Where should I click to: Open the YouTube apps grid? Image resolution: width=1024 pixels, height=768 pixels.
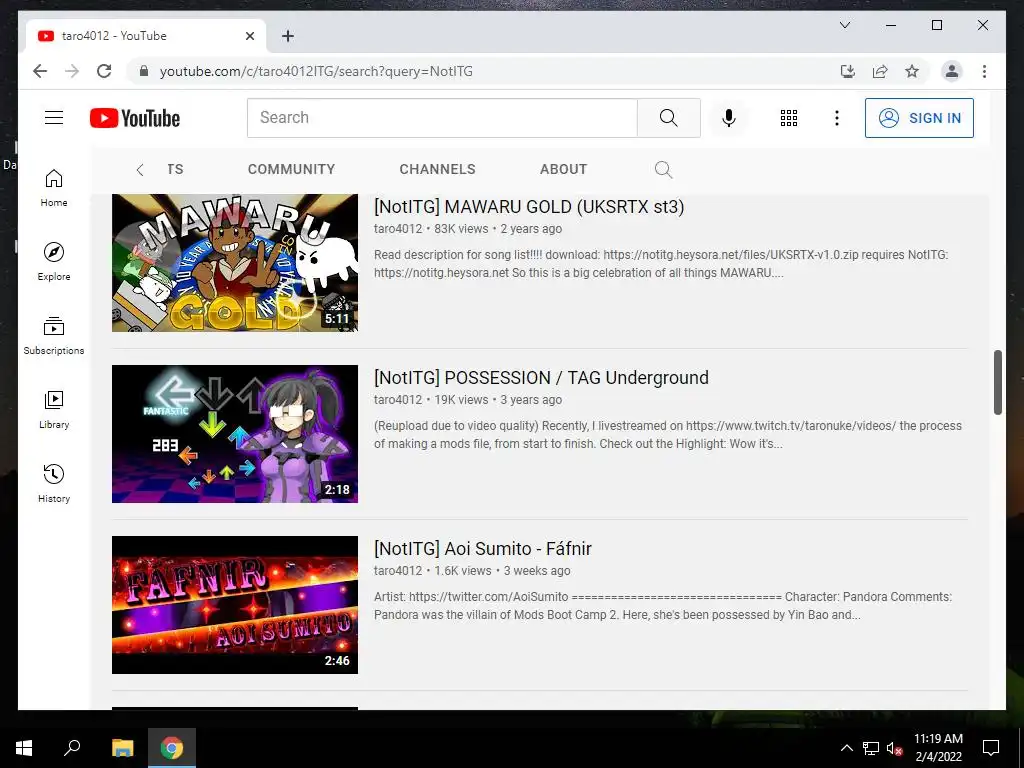[x=789, y=118]
